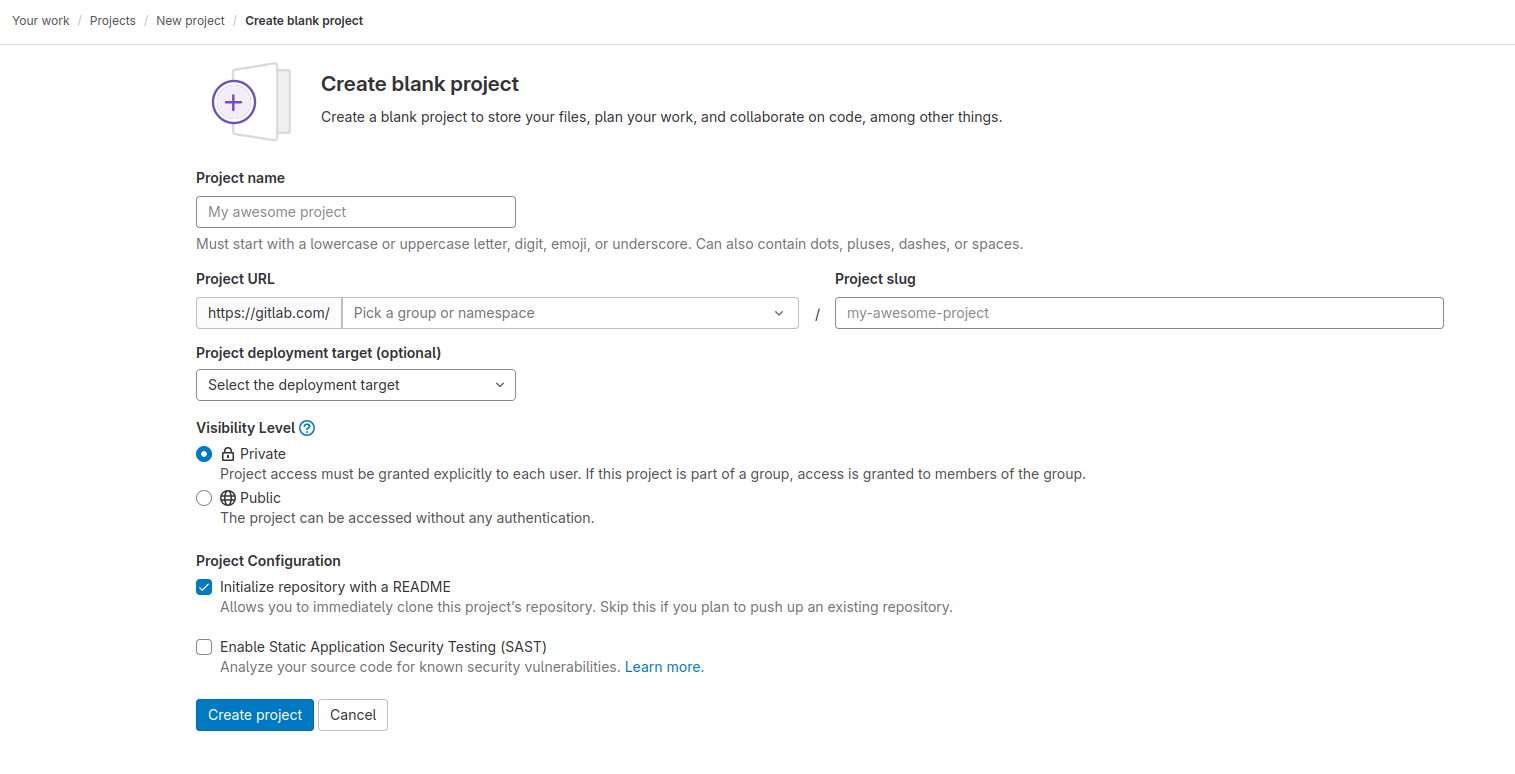Select the Private visibility radio button

pos(204,454)
